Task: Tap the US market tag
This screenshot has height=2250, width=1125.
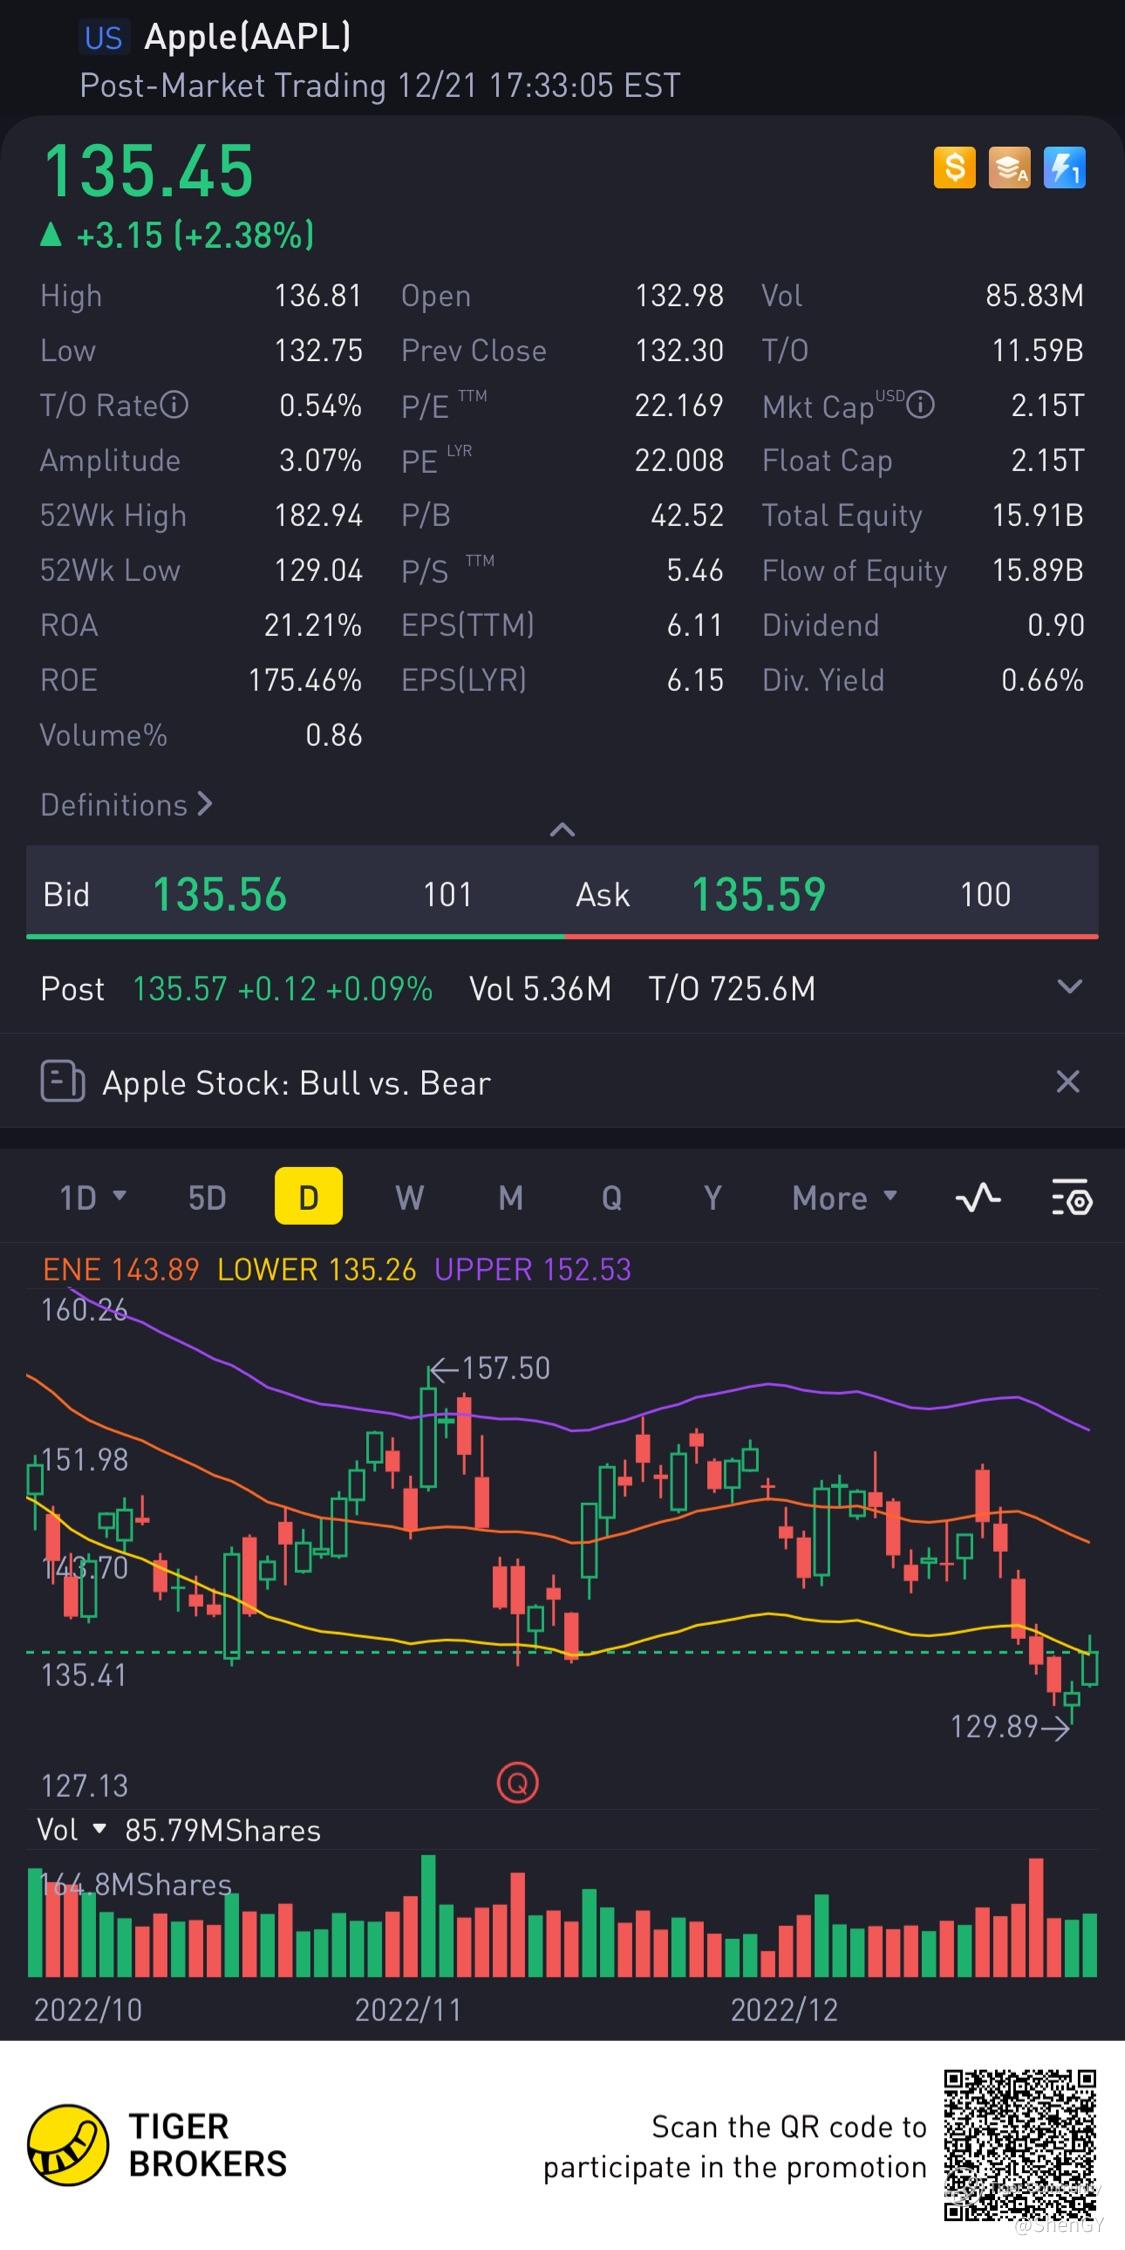Action: pos(103,38)
